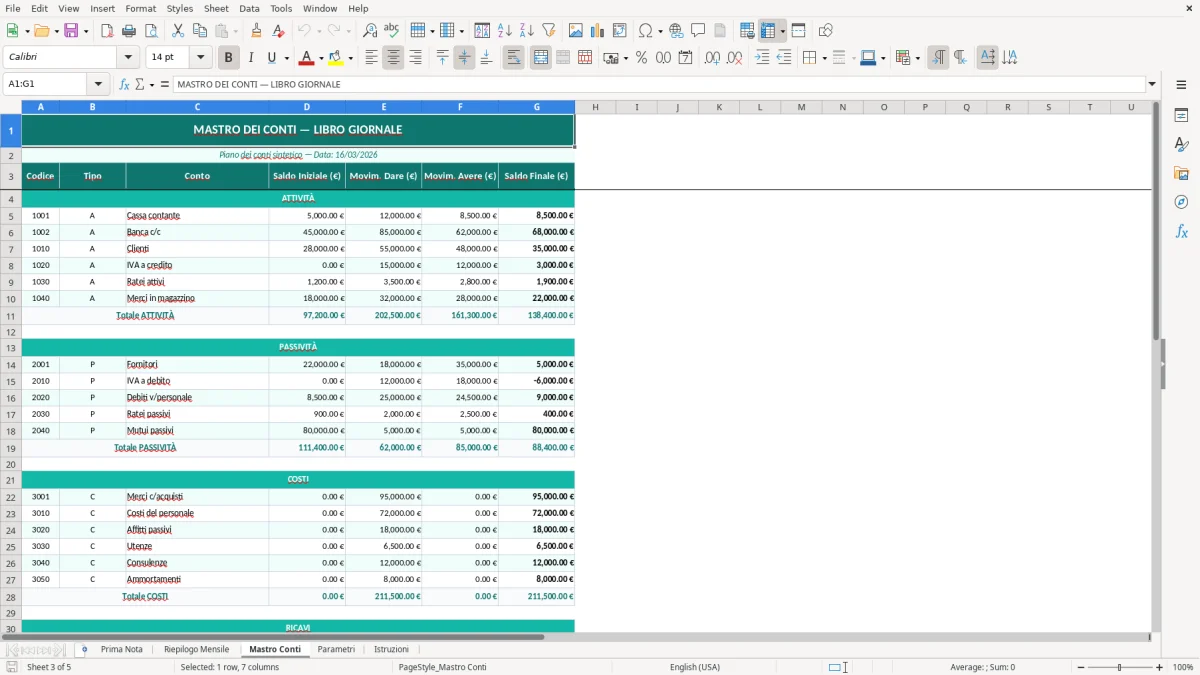Expand the formula bar

click(x=1152, y=84)
